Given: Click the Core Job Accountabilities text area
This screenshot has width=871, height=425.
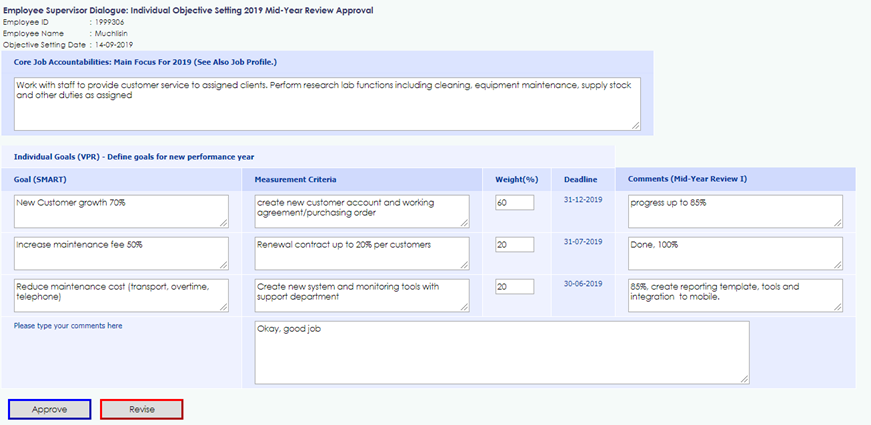Looking at the screenshot, I should point(327,103).
